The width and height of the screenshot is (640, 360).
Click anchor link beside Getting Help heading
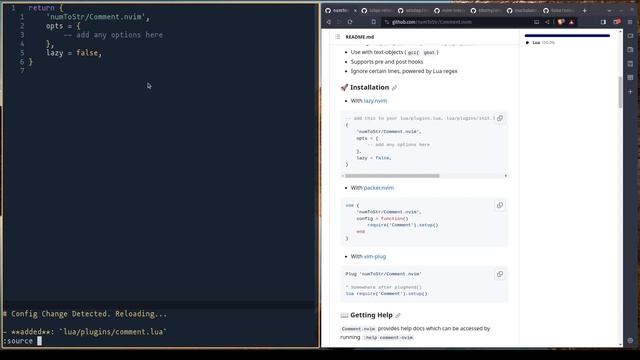click(x=398, y=316)
